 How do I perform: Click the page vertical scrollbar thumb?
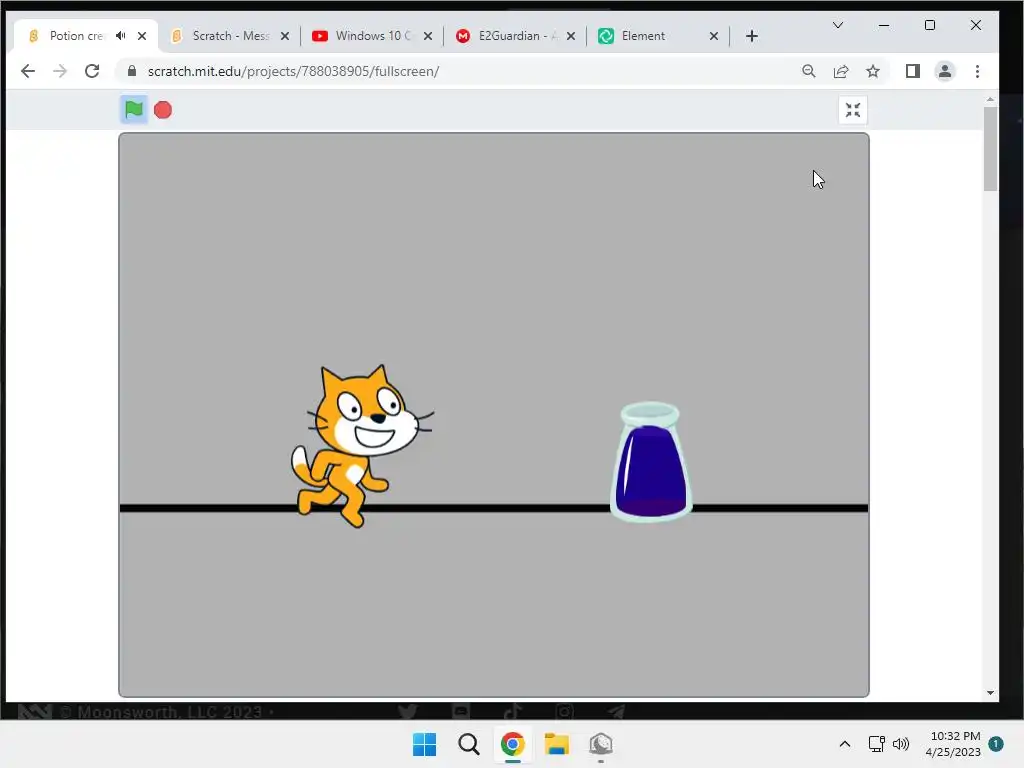(x=990, y=149)
